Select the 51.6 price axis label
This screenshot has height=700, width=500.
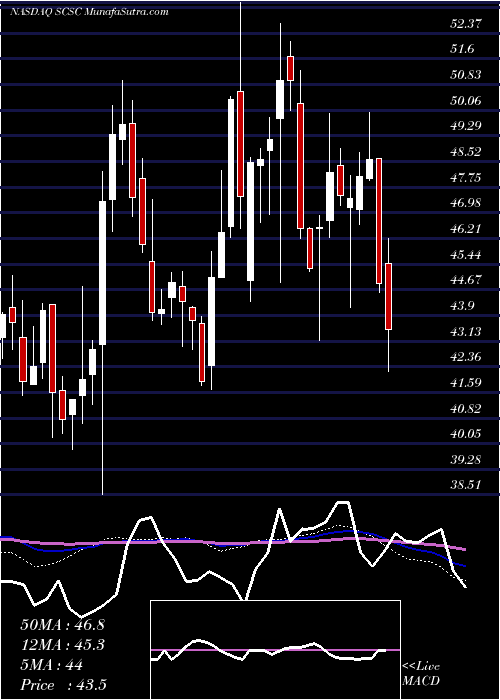(462, 50)
